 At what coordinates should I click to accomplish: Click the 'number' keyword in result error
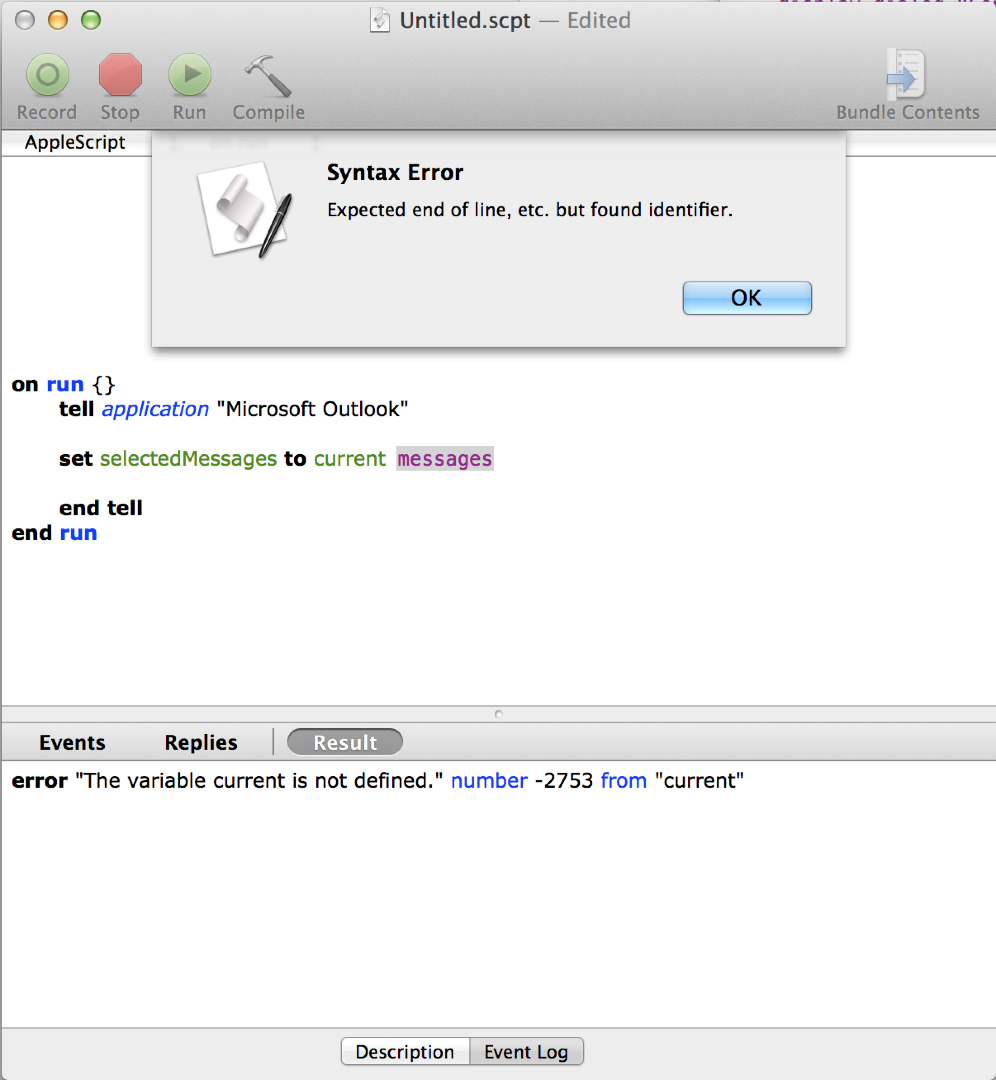pyautogui.click(x=489, y=781)
